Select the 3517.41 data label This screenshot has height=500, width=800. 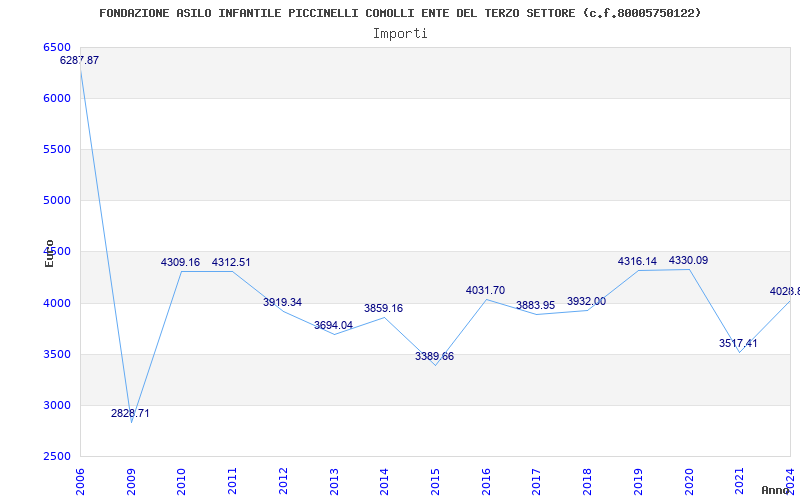point(738,343)
